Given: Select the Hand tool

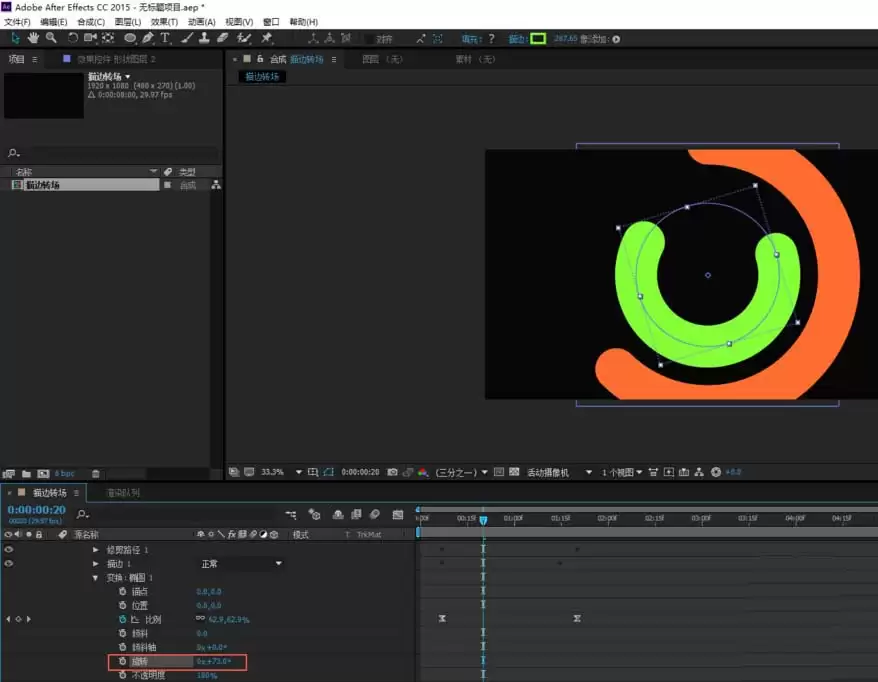Looking at the screenshot, I should coord(34,38).
